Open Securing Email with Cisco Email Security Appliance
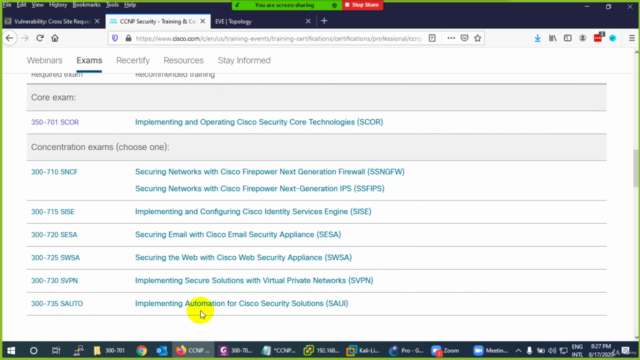 point(238,234)
